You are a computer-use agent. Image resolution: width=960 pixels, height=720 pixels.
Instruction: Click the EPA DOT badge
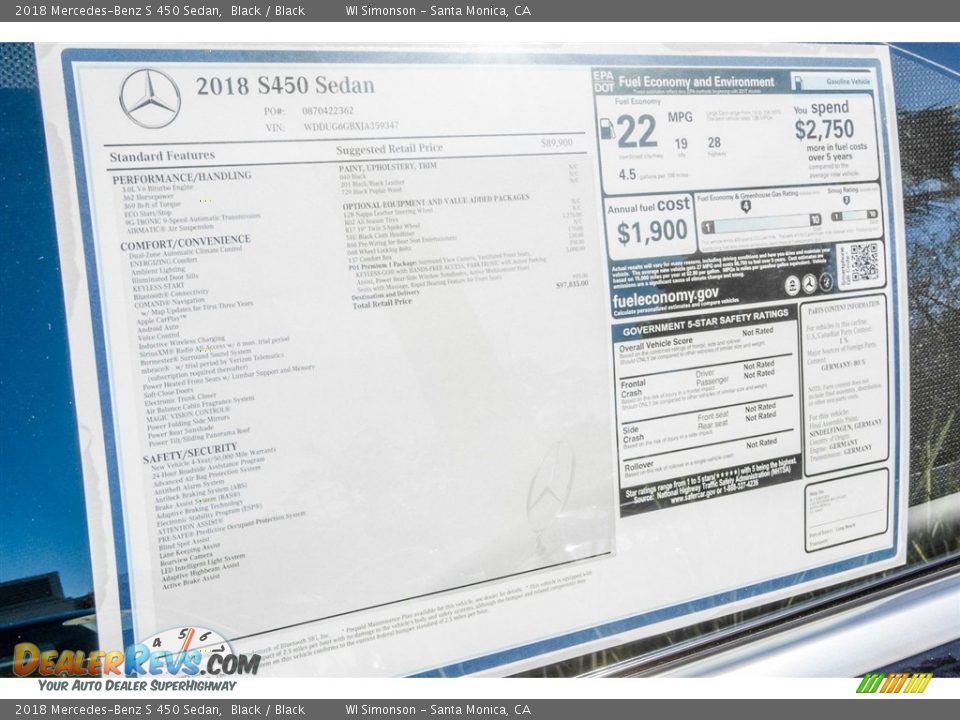[603, 81]
